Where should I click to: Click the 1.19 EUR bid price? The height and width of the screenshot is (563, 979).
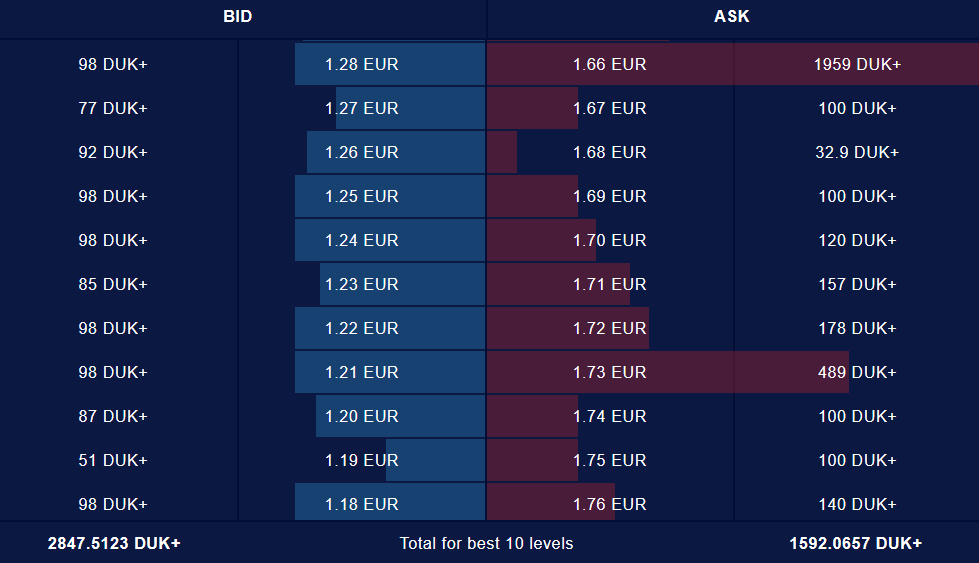[x=362, y=460]
